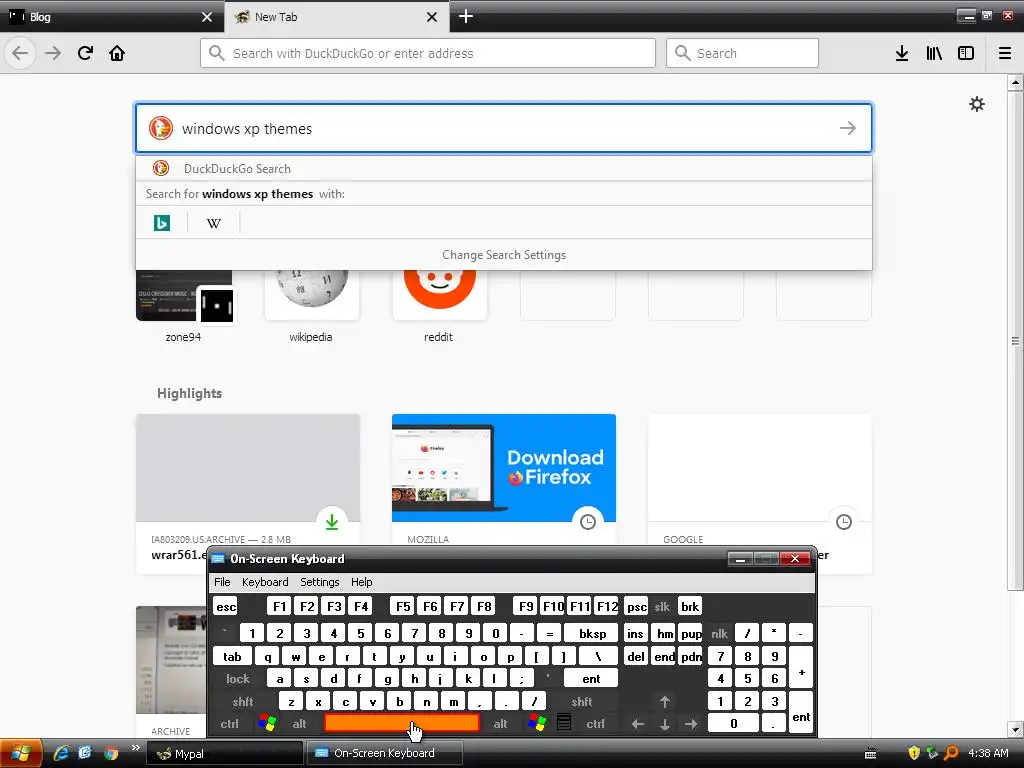Toggle the slk scroll lock key
This screenshot has height=768, width=1024.
pyautogui.click(x=662, y=606)
